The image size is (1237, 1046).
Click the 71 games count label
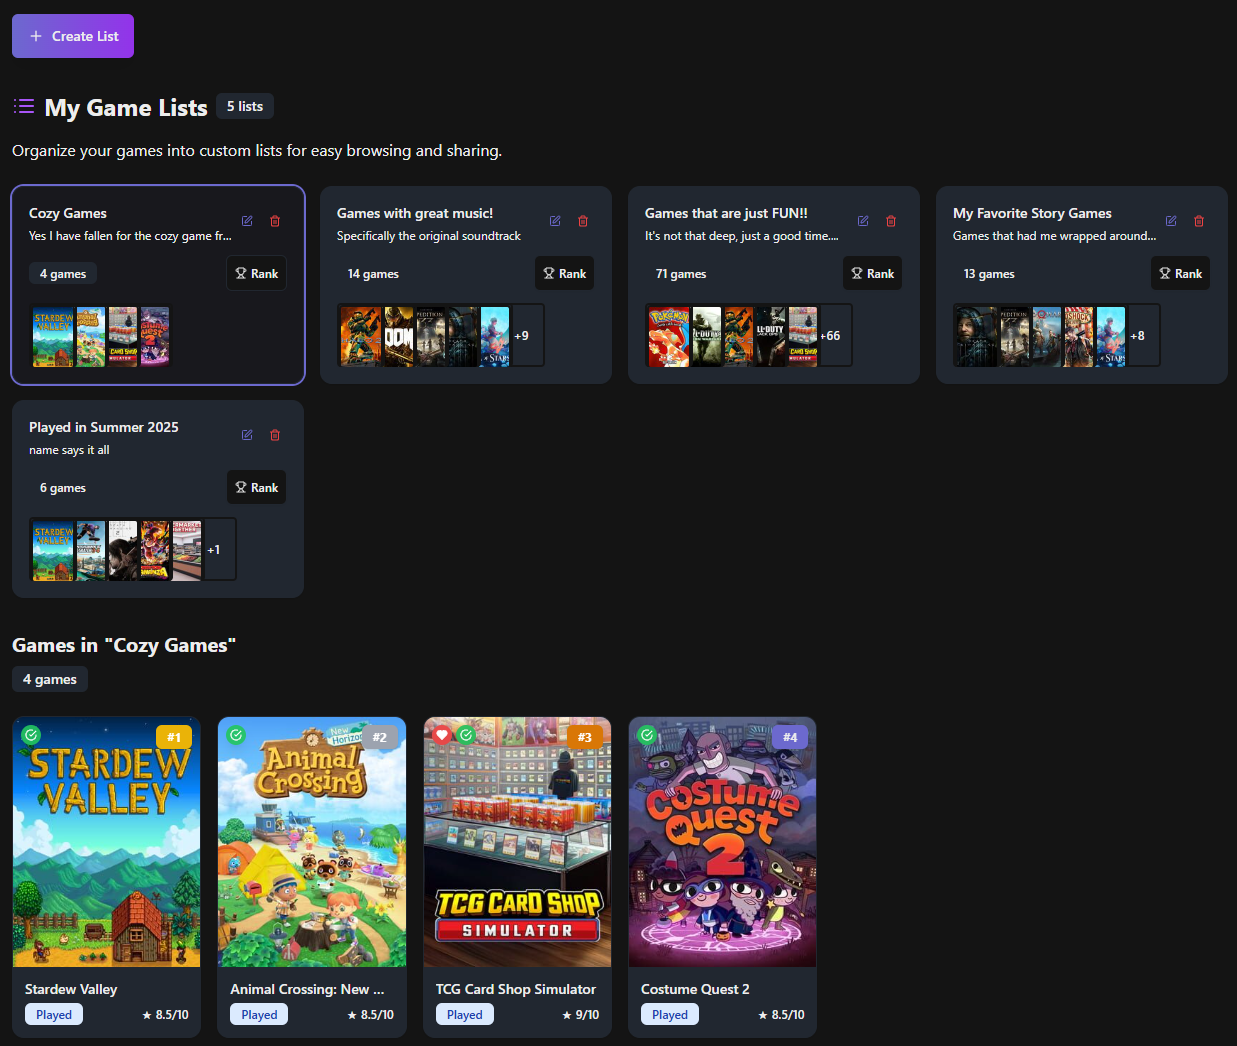click(681, 273)
